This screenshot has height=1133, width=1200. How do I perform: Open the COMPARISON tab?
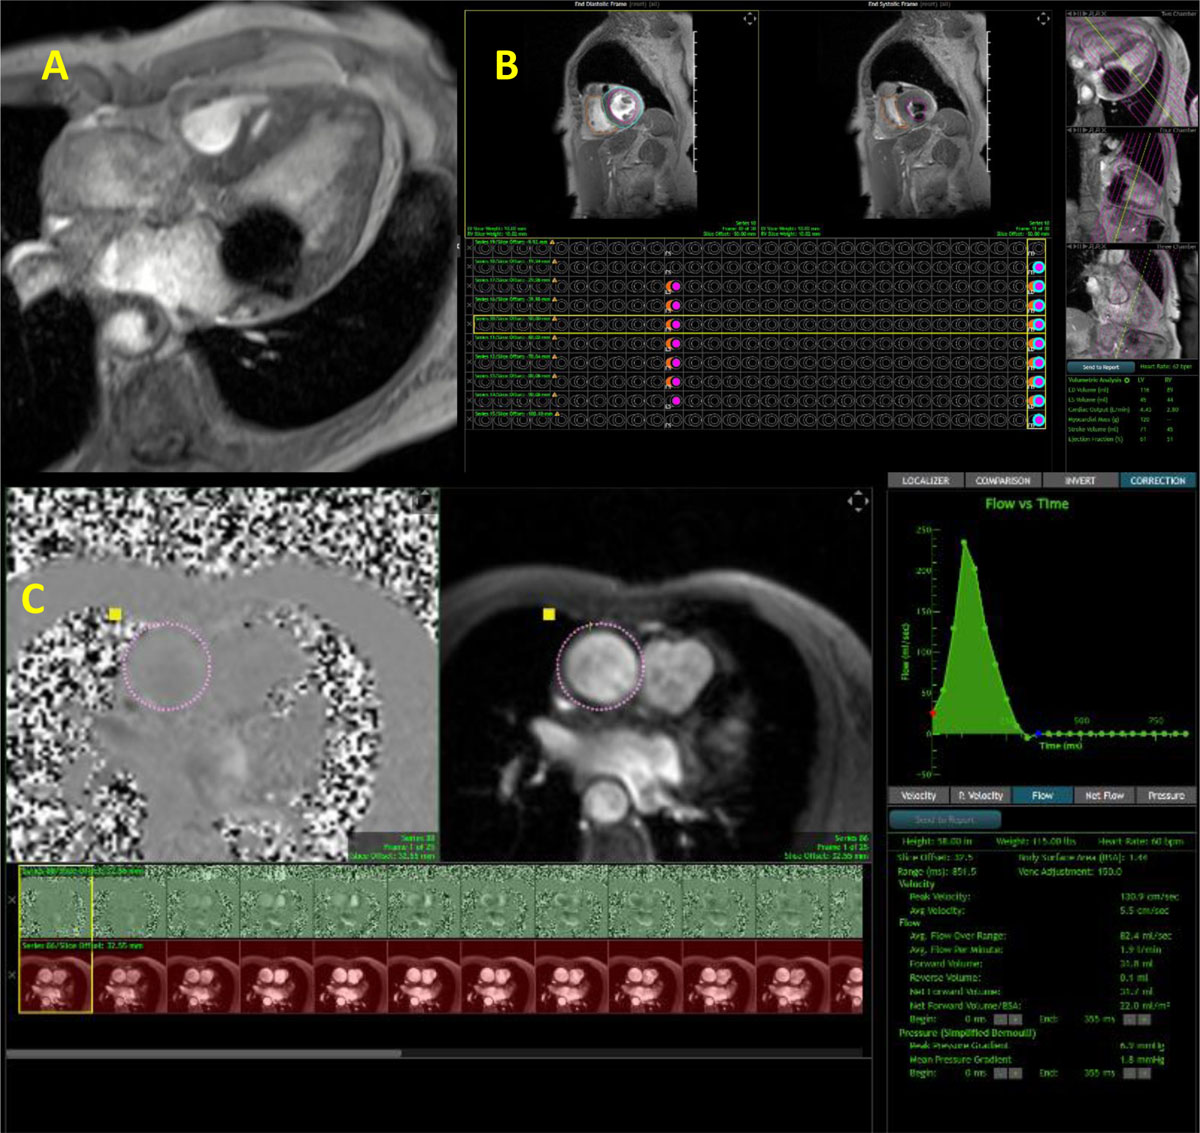click(1002, 480)
